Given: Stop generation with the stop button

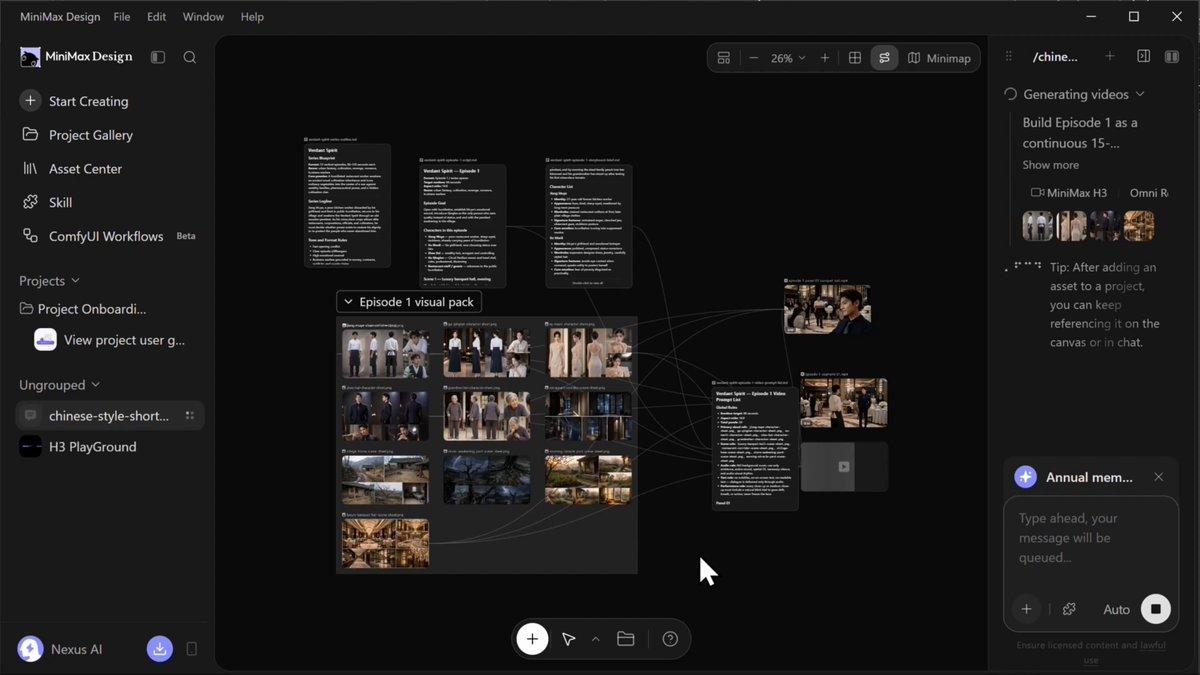Looking at the screenshot, I should point(1155,609).
